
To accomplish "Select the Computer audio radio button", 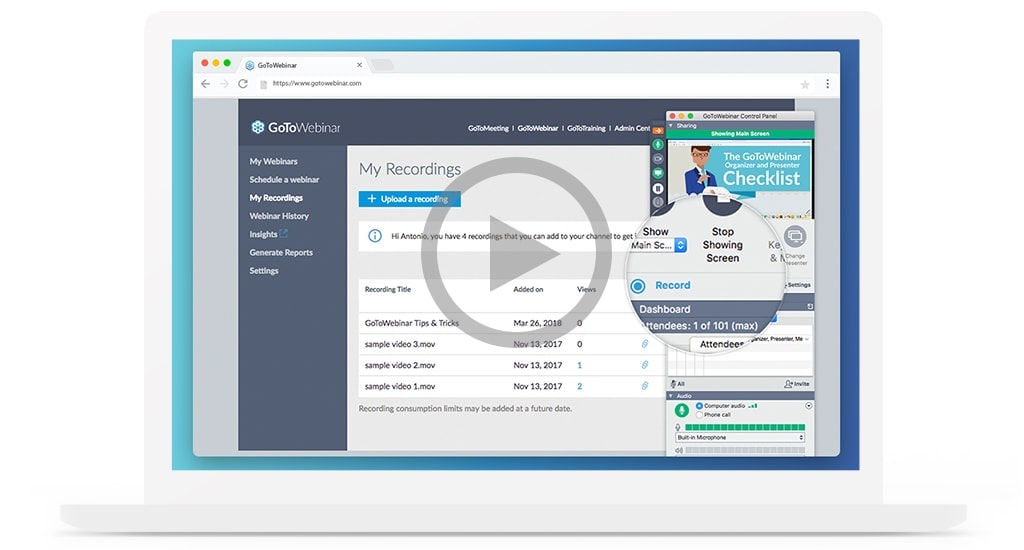I will (x=699, y=406).
